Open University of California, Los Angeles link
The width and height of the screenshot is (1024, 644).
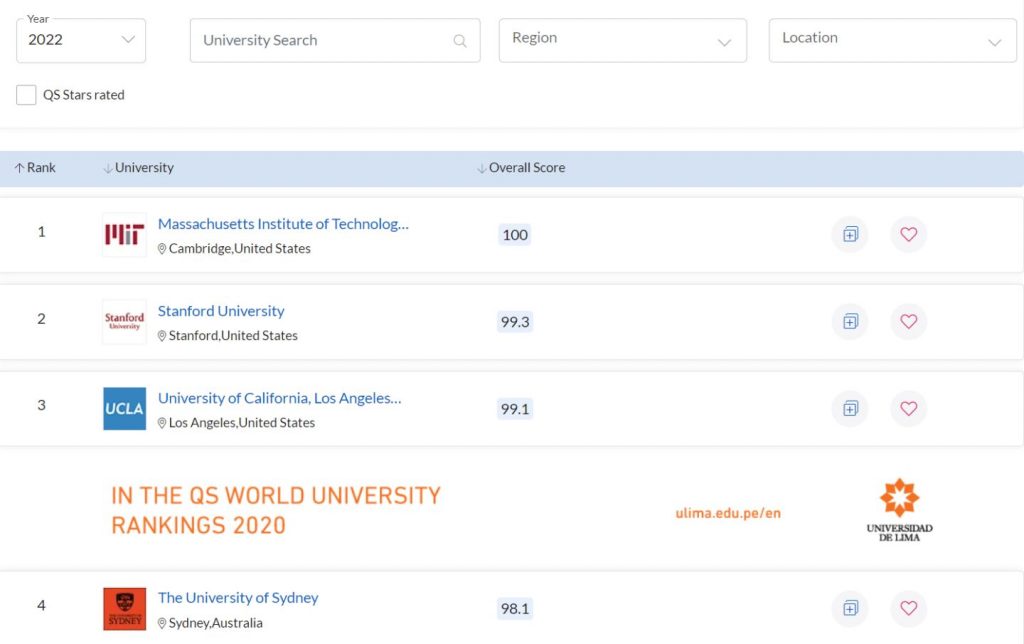(x=280, y=398)
